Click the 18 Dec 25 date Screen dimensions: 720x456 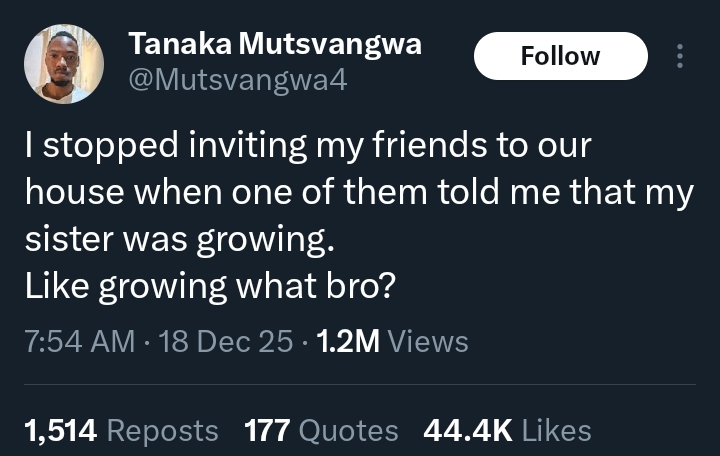228,341
